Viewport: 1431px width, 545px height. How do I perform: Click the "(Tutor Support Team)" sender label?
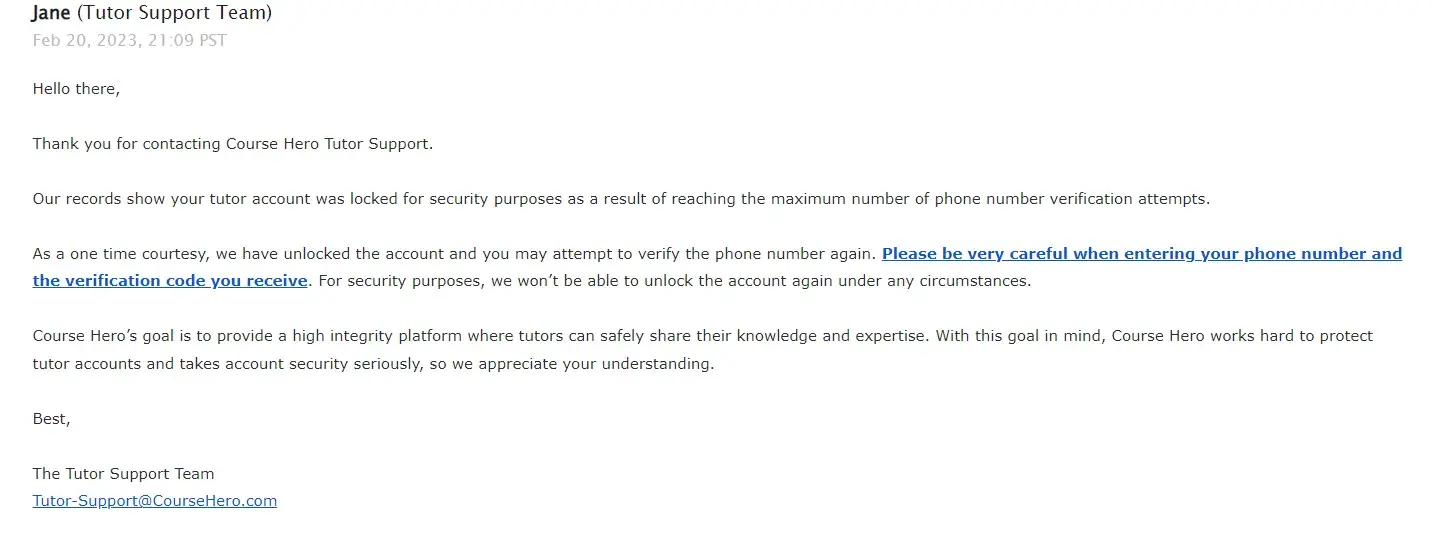point(174,14)
